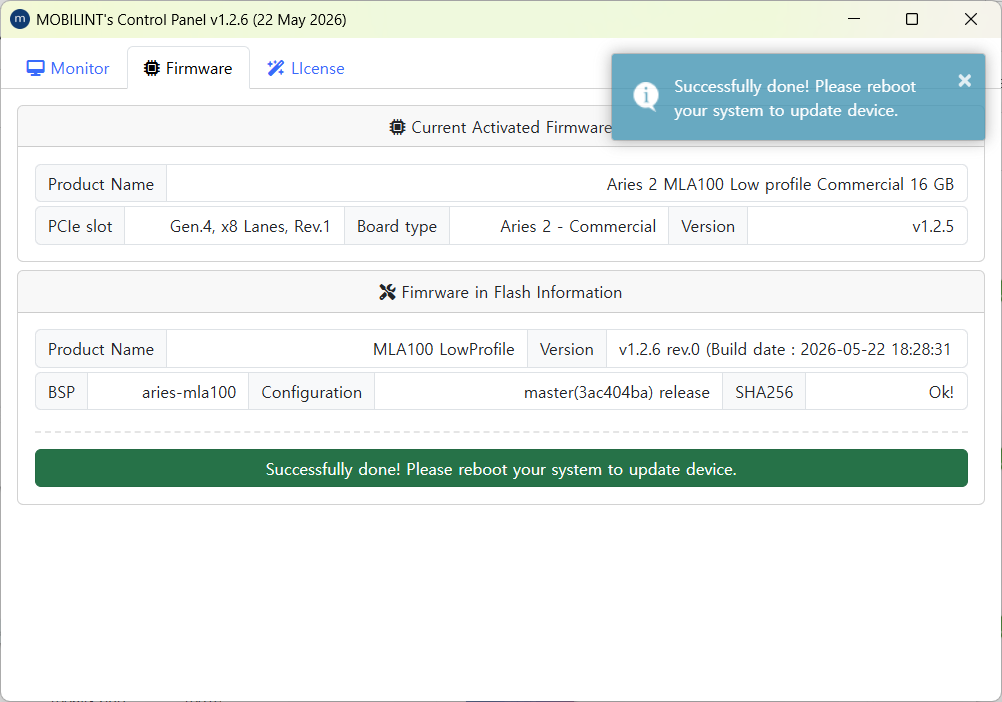Click the green Successfully done button
Image resolution: width=1002 pixels, height=702 pixels.
(x=501, y=468)
